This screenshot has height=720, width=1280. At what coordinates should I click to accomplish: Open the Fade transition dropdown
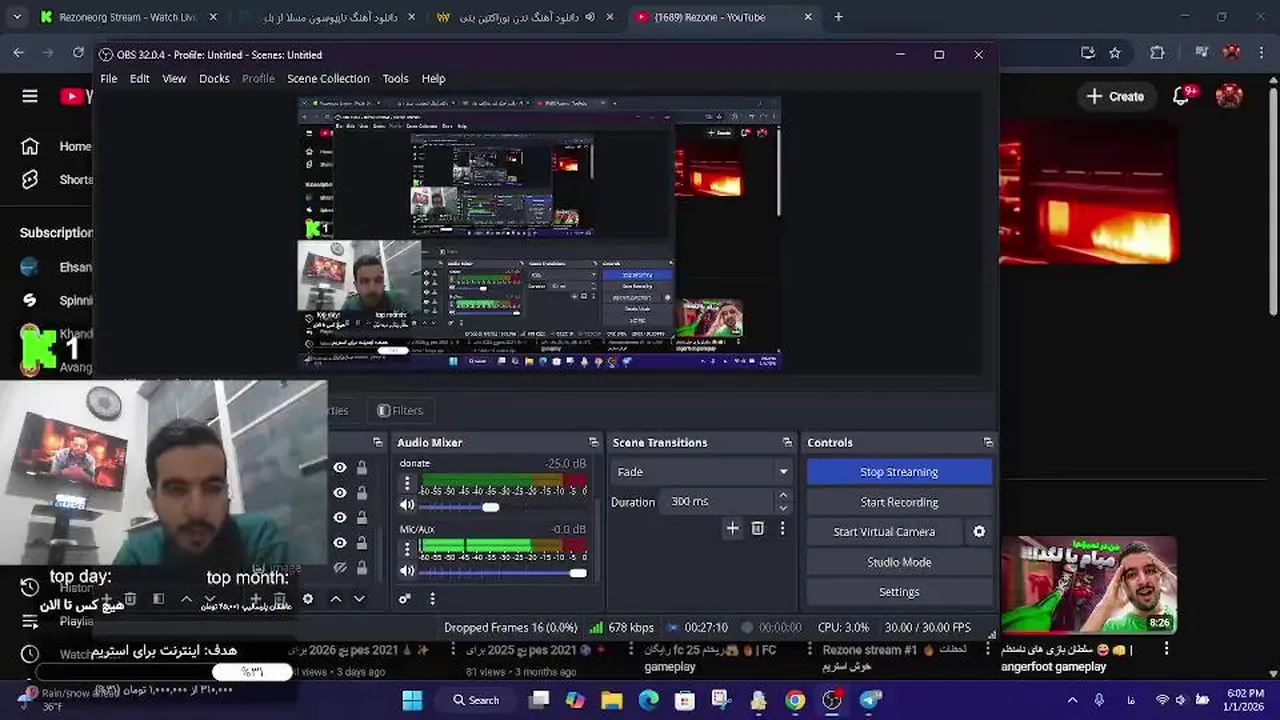(x=701, y=472)
